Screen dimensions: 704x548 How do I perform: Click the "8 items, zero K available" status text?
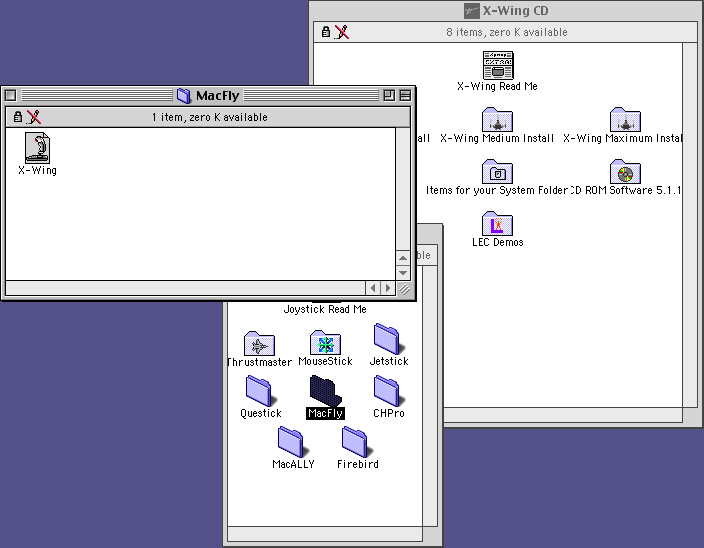point(507,32)
